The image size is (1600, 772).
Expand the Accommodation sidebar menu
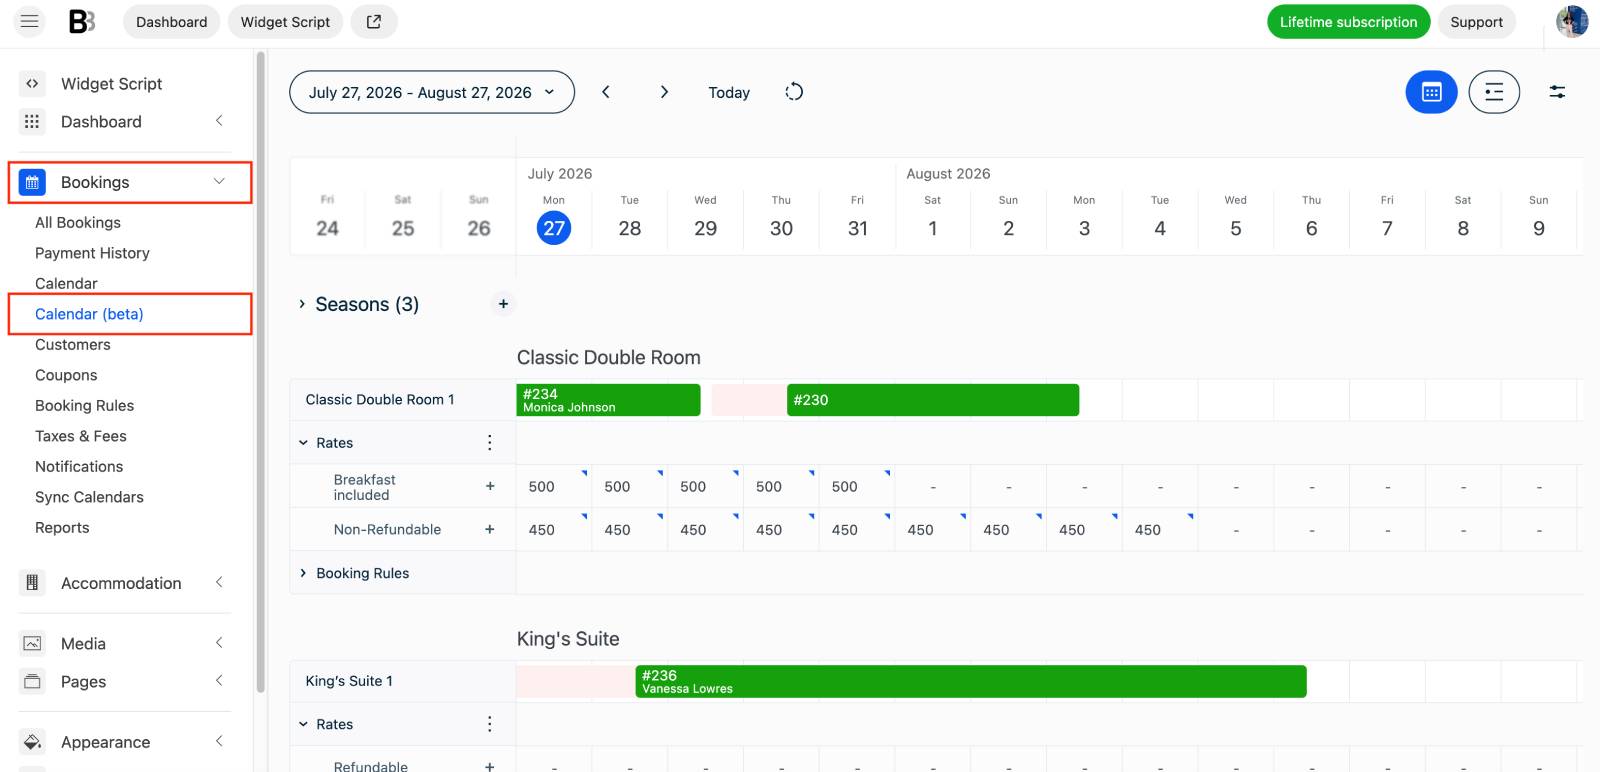219,582
